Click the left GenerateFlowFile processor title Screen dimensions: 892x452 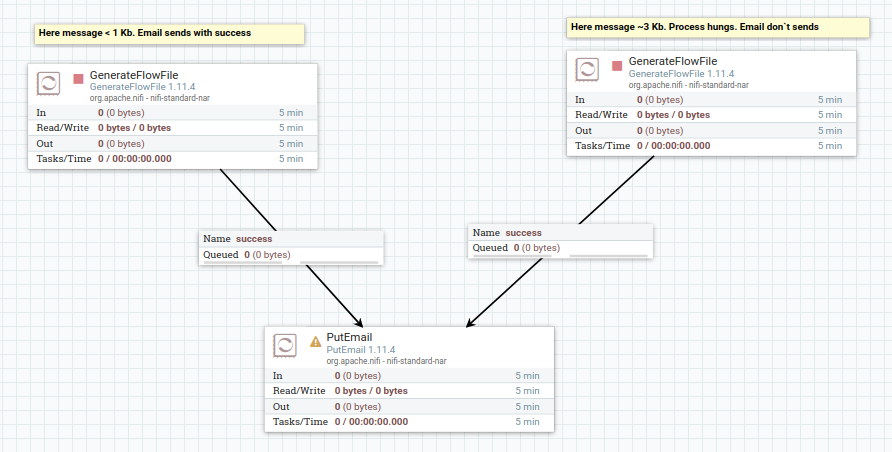tap(134, 75)
